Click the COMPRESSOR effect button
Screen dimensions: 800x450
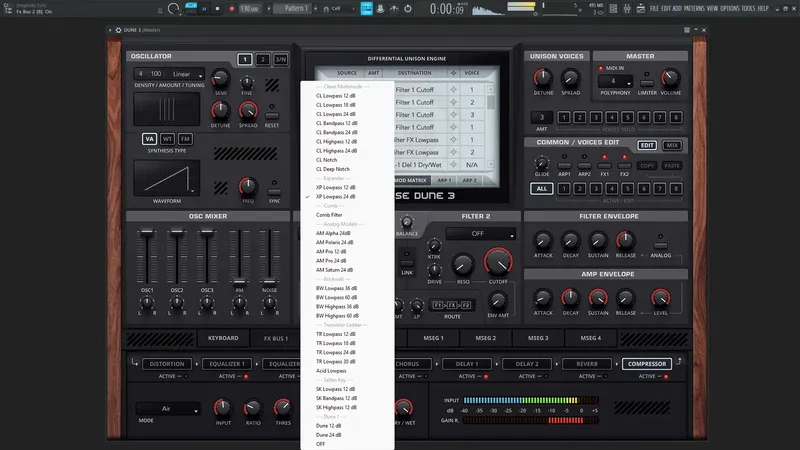click(646, 364)
